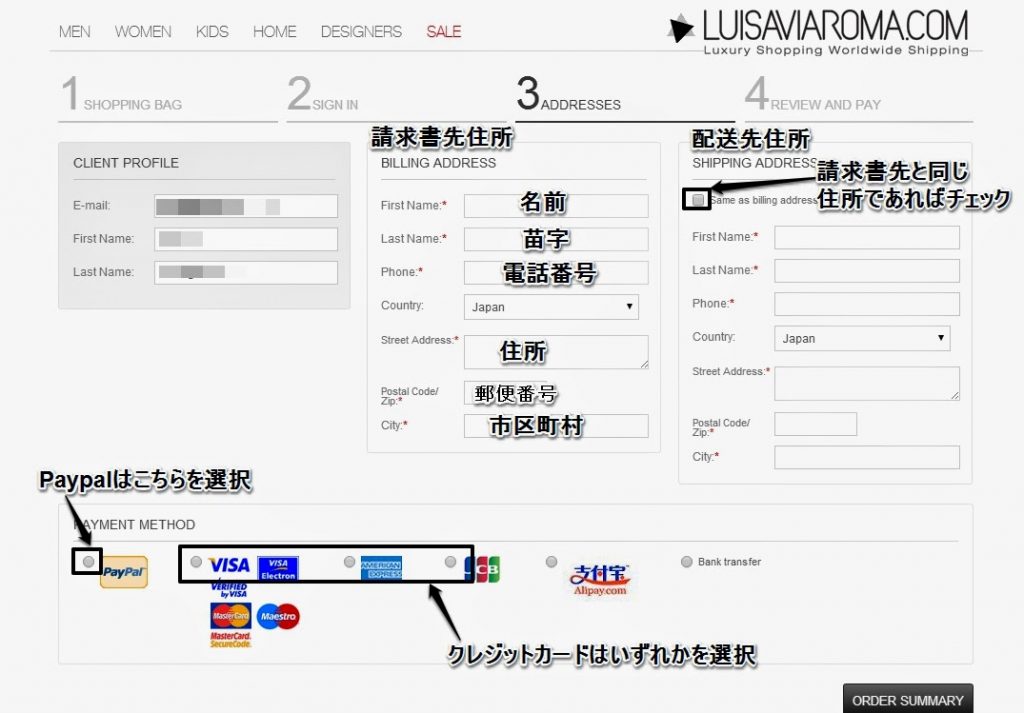Click the Bank transfer label
This screenshot has width=1024, height=713.
pos(729,562)
